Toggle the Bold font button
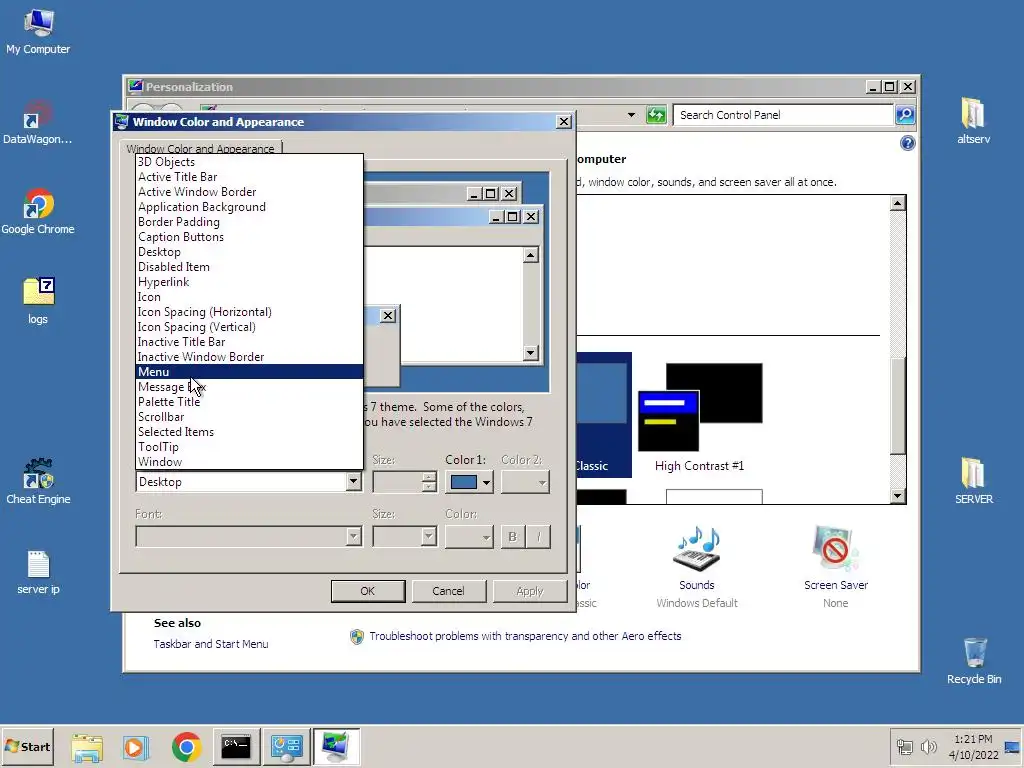The height and width of the screenshot is (768, 1024). click(x=513, y=537)
